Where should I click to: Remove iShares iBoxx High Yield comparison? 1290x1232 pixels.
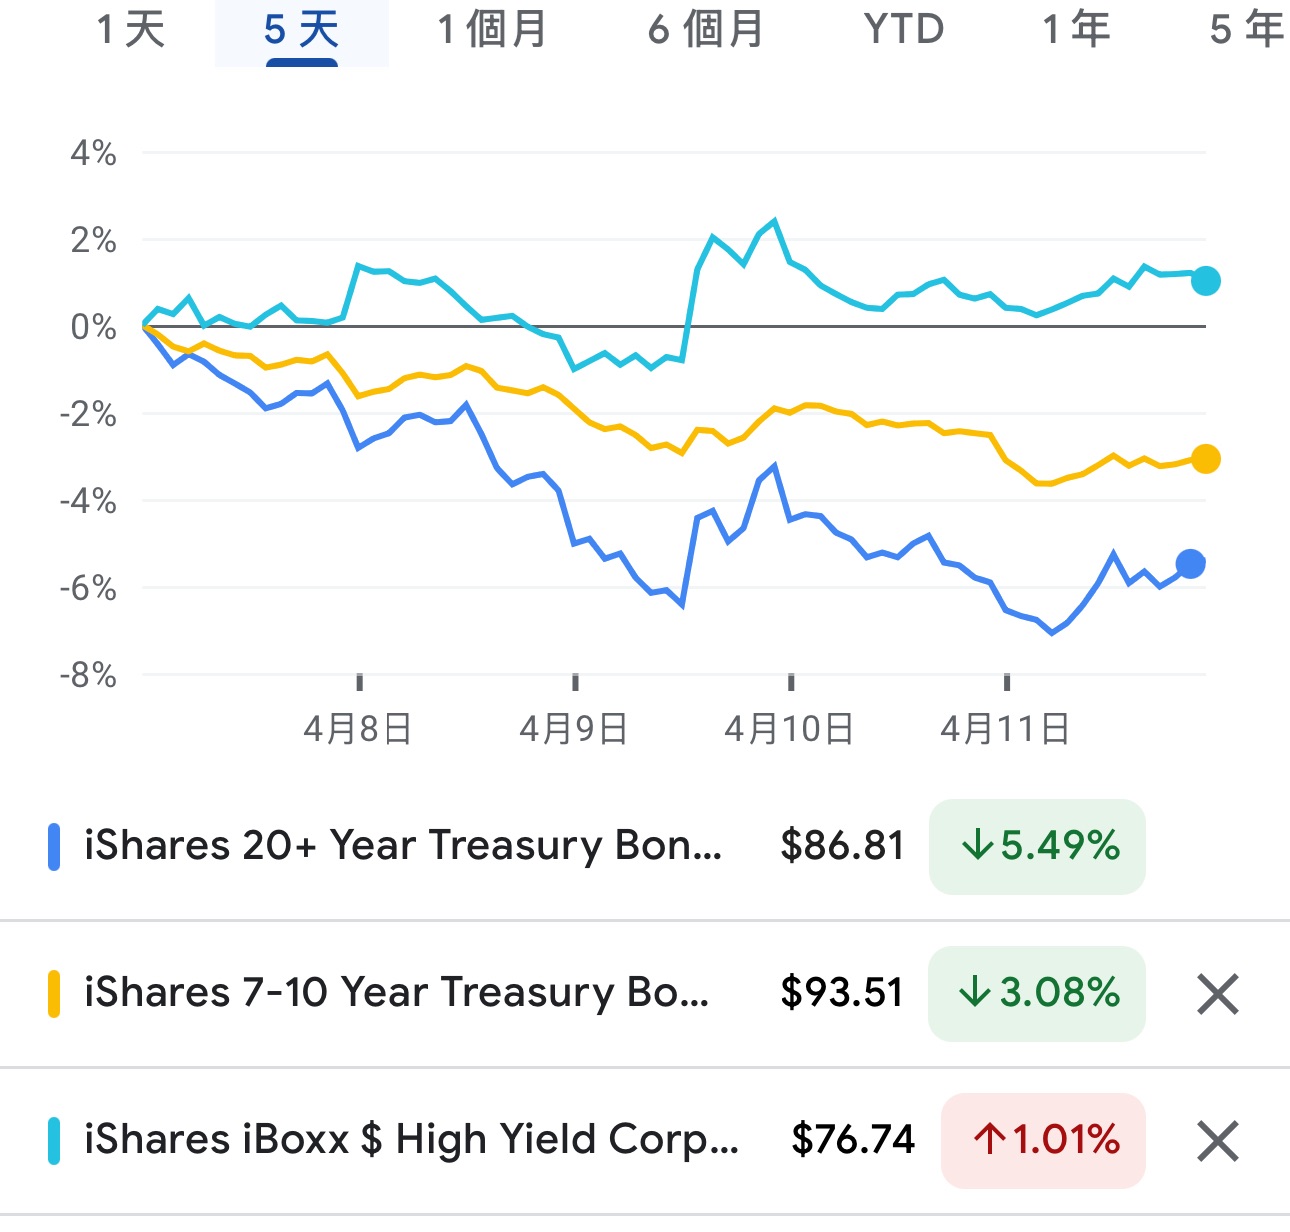(x=1217, y=1141)
